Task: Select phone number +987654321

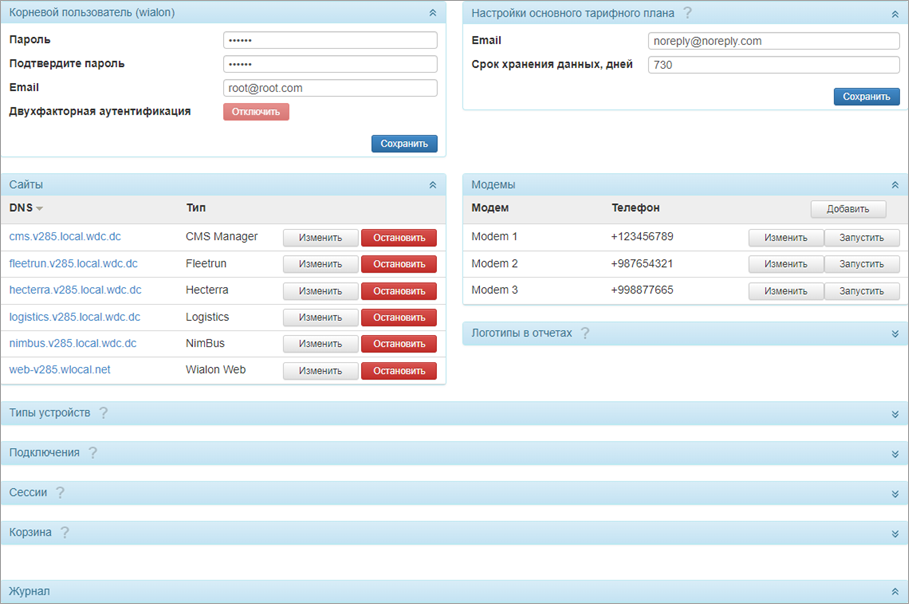Action: [642, 263]
